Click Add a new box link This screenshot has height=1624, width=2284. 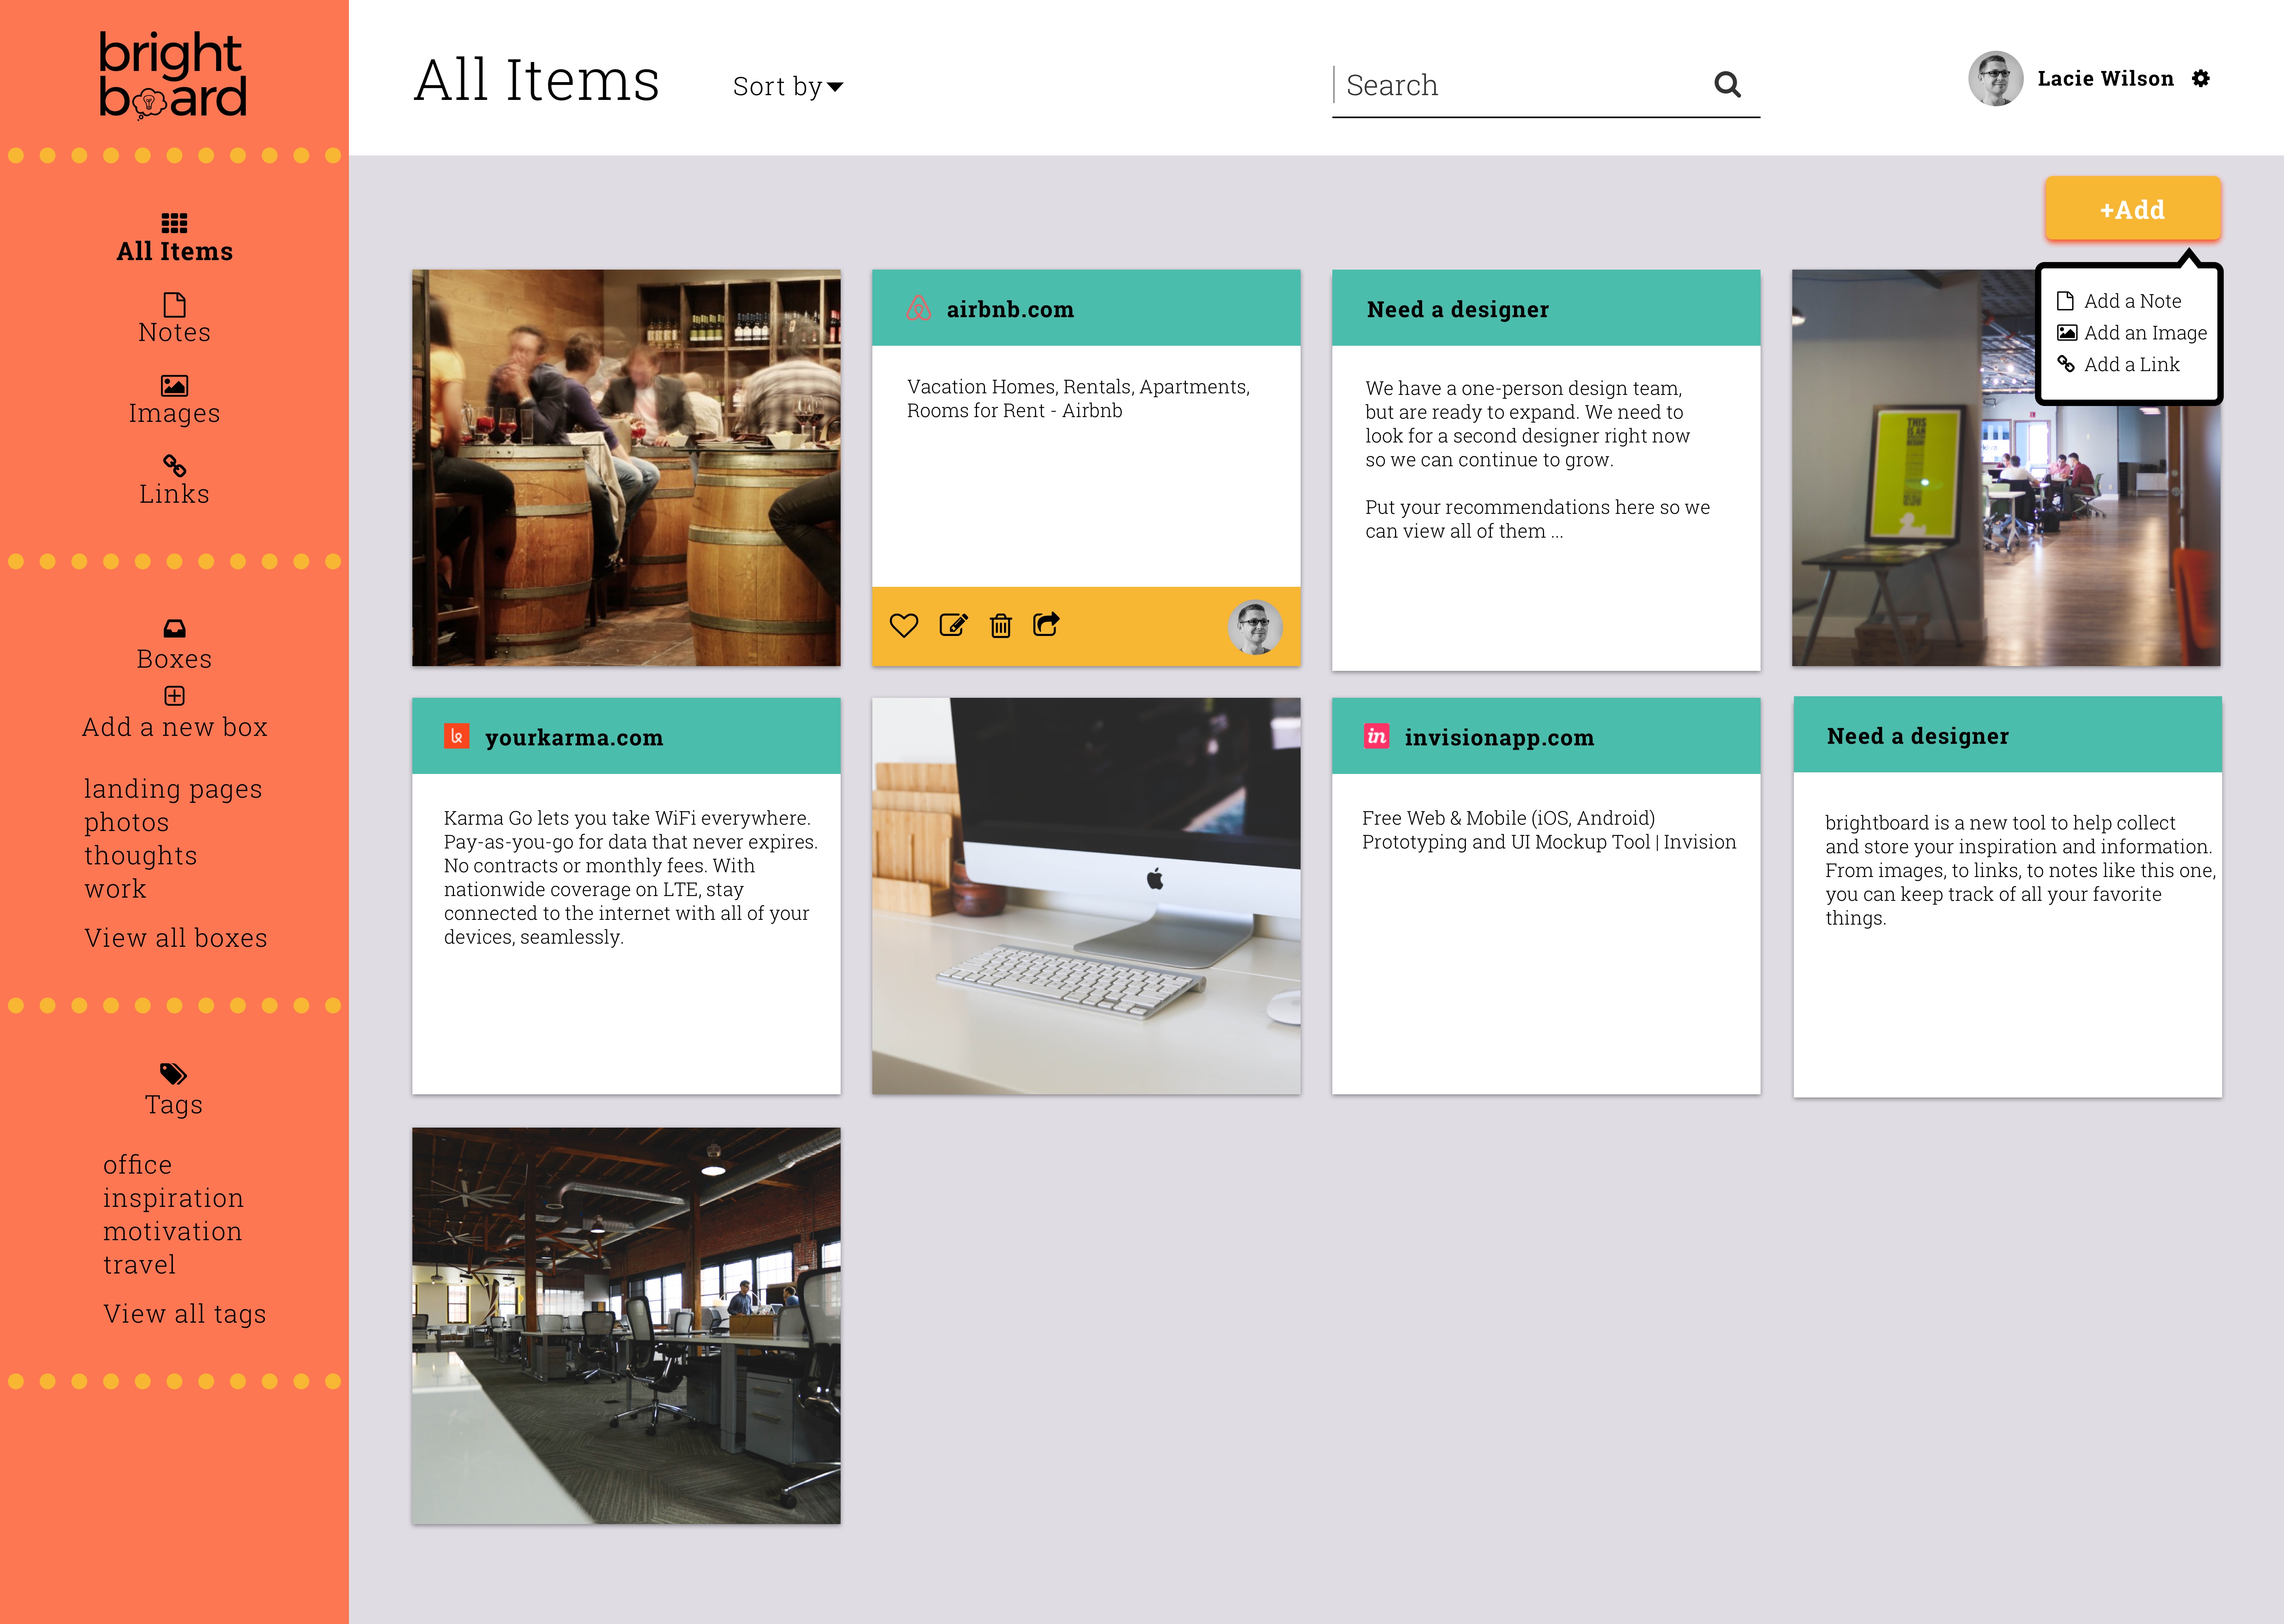tap(174, 727)
